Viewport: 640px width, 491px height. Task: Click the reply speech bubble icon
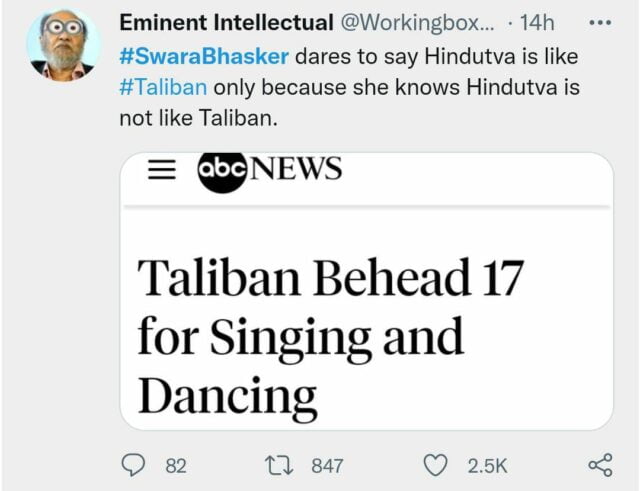tap(133, 465)
